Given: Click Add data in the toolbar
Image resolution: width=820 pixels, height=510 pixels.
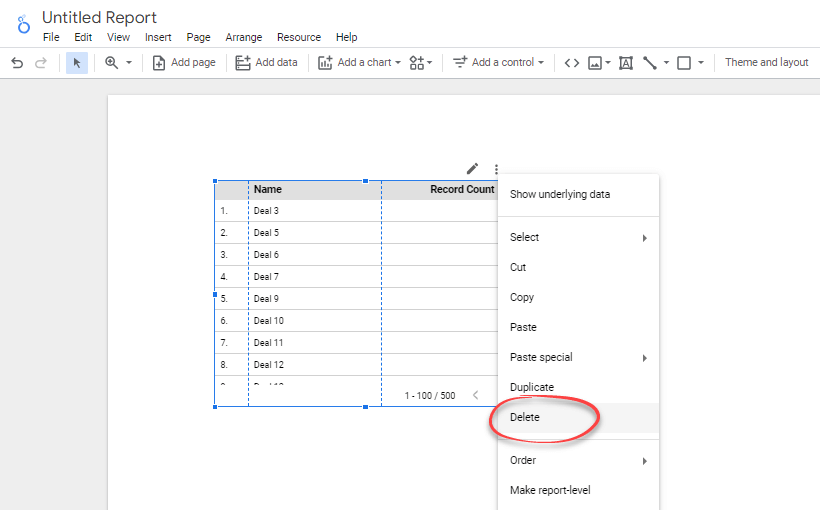Looking at the screenshot, I should [266, 63].
